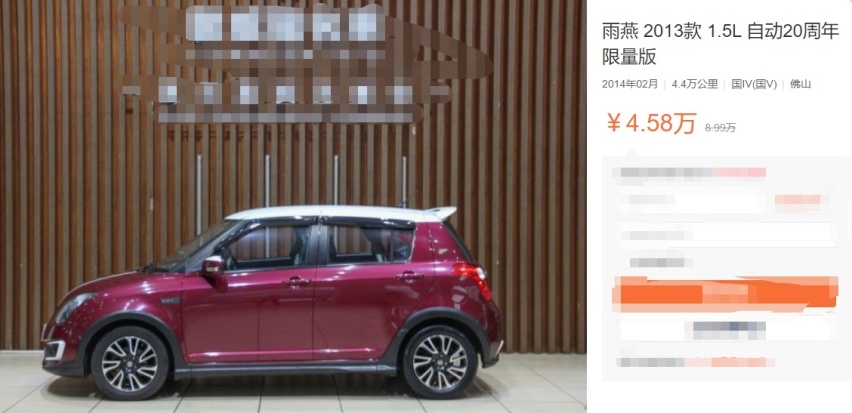Click the 国IV(国V) emission standard label

tap(754, 84)
